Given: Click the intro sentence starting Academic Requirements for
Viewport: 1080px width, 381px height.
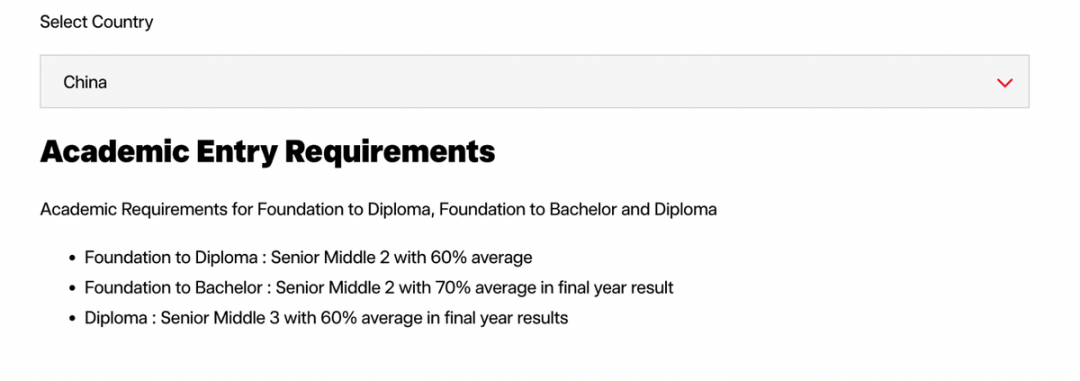Looking at the screenshot, I should (378, 209).
